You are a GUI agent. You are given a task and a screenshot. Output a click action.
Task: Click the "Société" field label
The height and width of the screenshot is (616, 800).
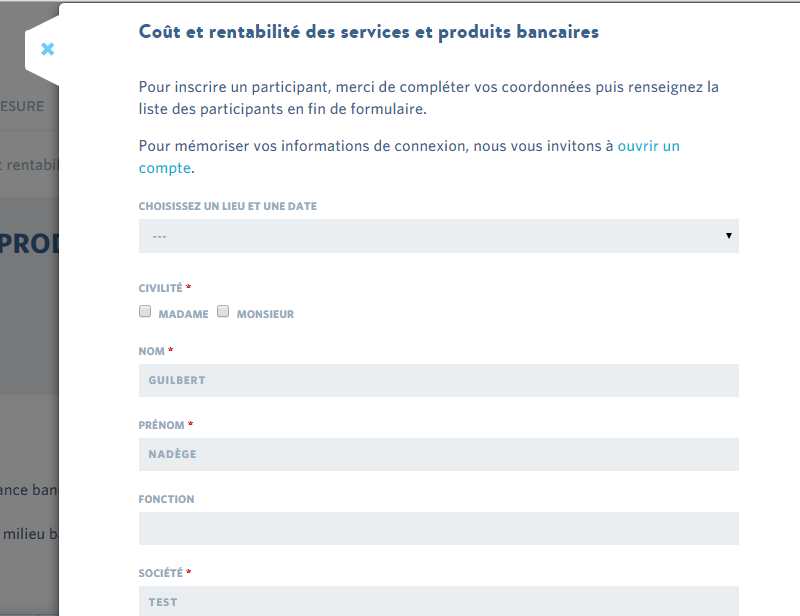(x=160, y=573)
